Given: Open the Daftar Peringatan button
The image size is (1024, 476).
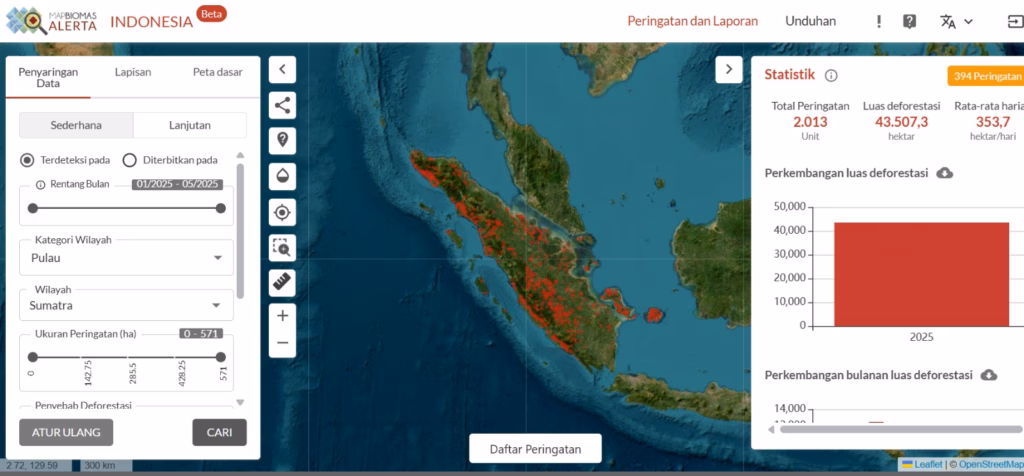Looking at the screenshot, I should pyautogui.click(x=536, y=449).
